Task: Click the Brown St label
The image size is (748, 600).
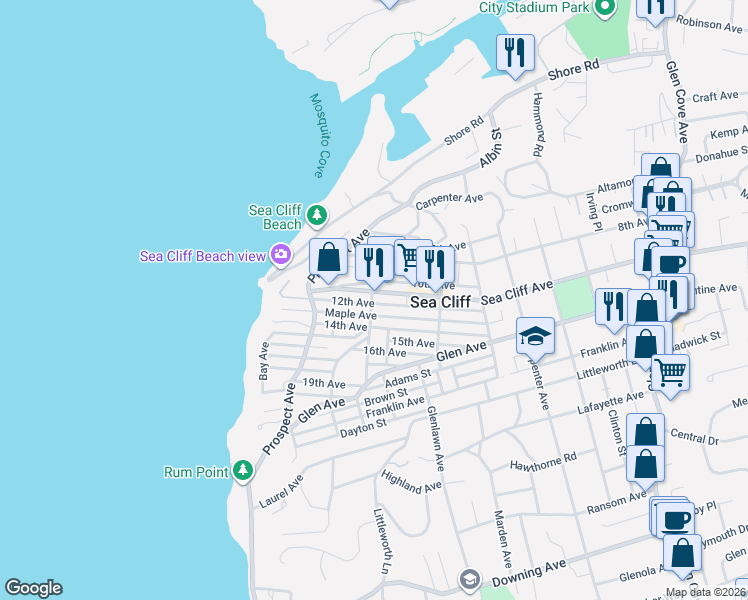Action: click(386, 397)
